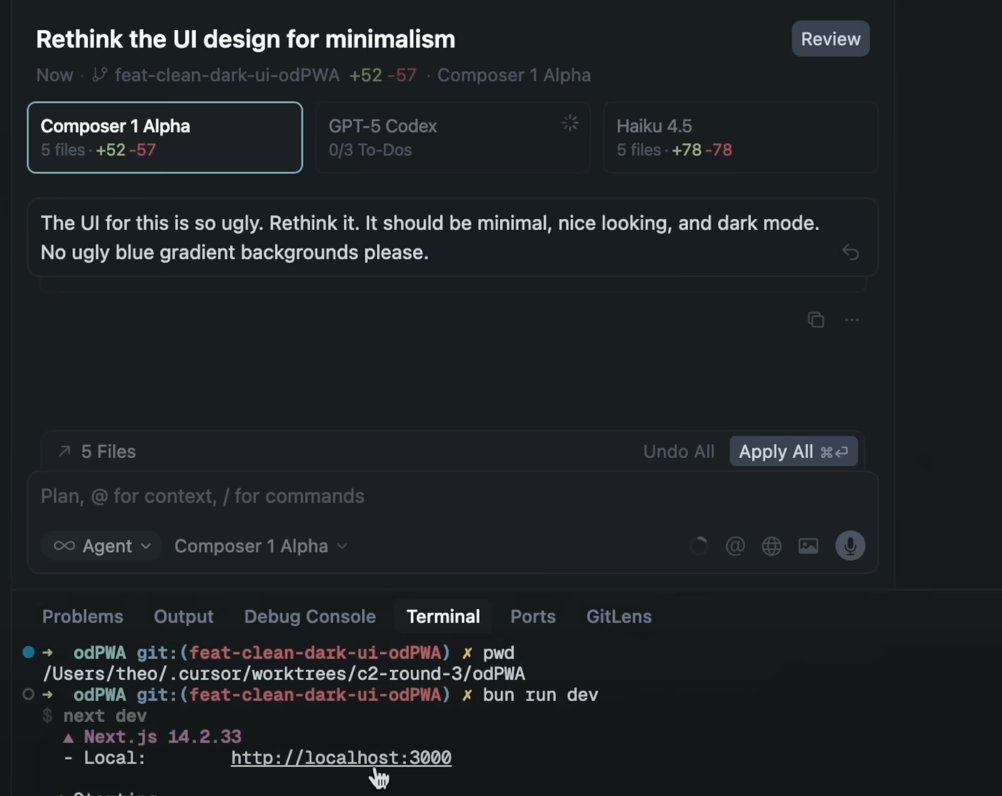The width and height of the screenshot is (1002, 796).
Task: Click the Review button
Action: (830, 39)
